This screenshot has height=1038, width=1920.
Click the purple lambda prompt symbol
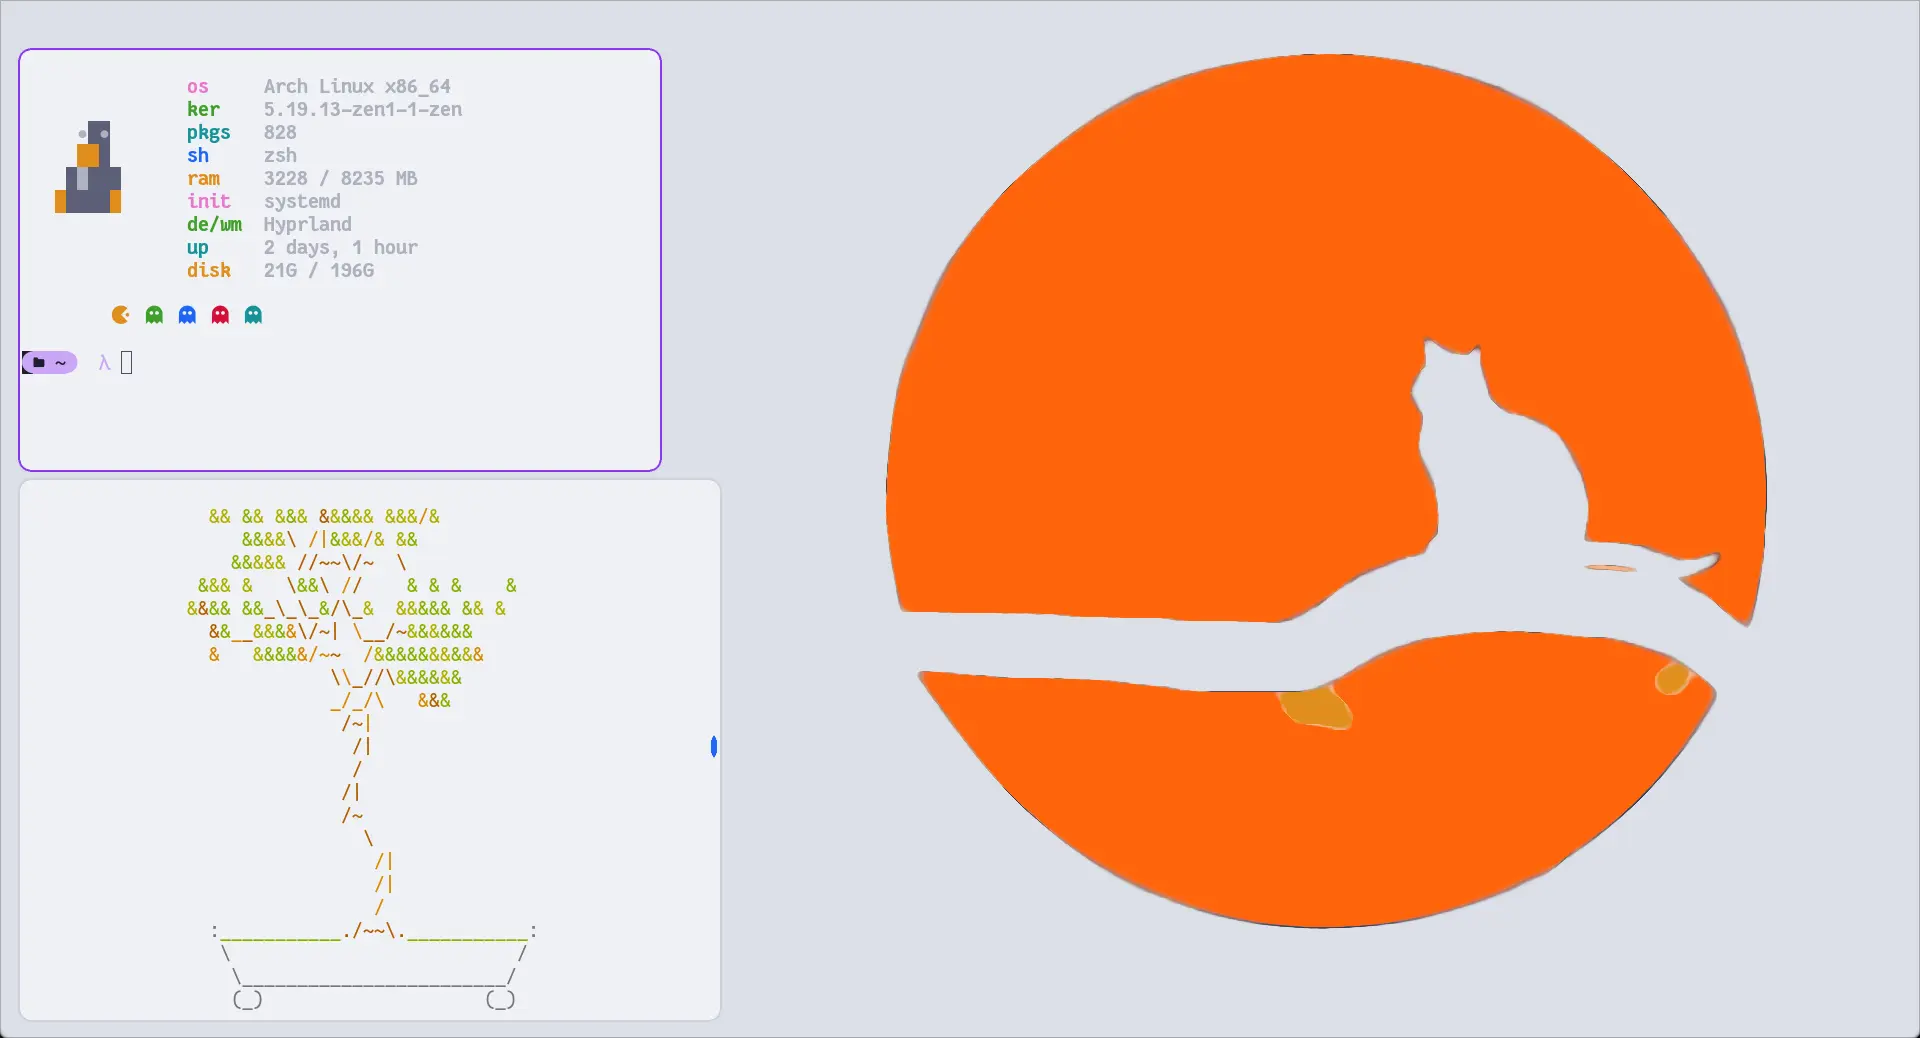[104, 363]
